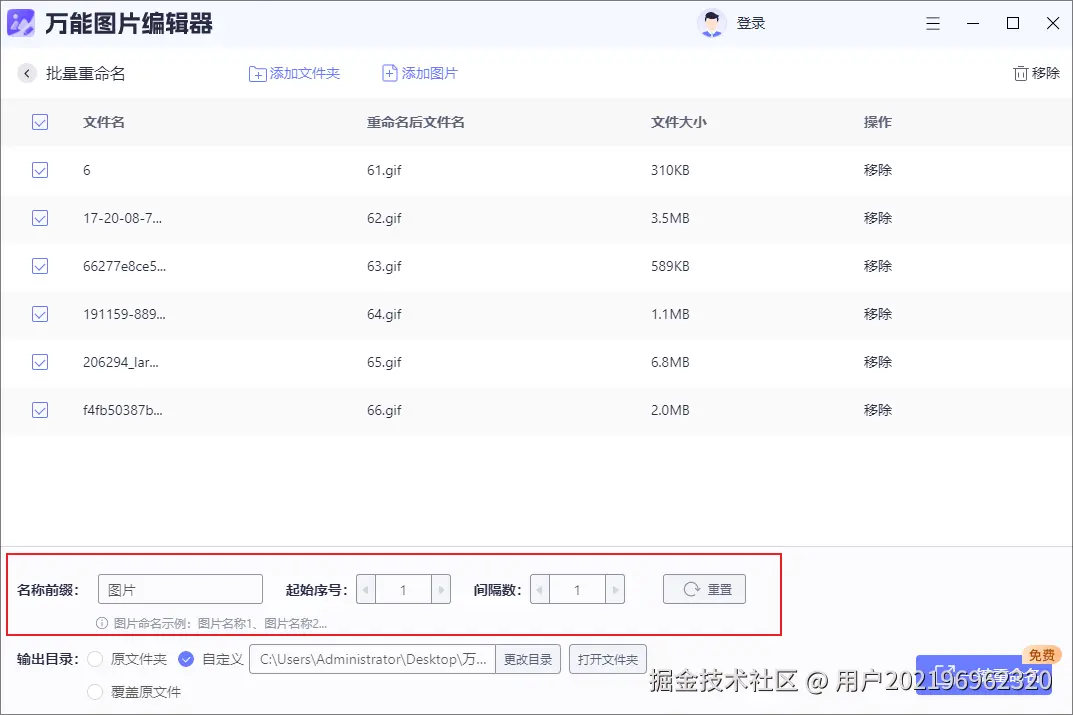Remove the 63.gif row via 移除
The height and width of the screenshot is (715, 1073).
(x=877, y=266)
